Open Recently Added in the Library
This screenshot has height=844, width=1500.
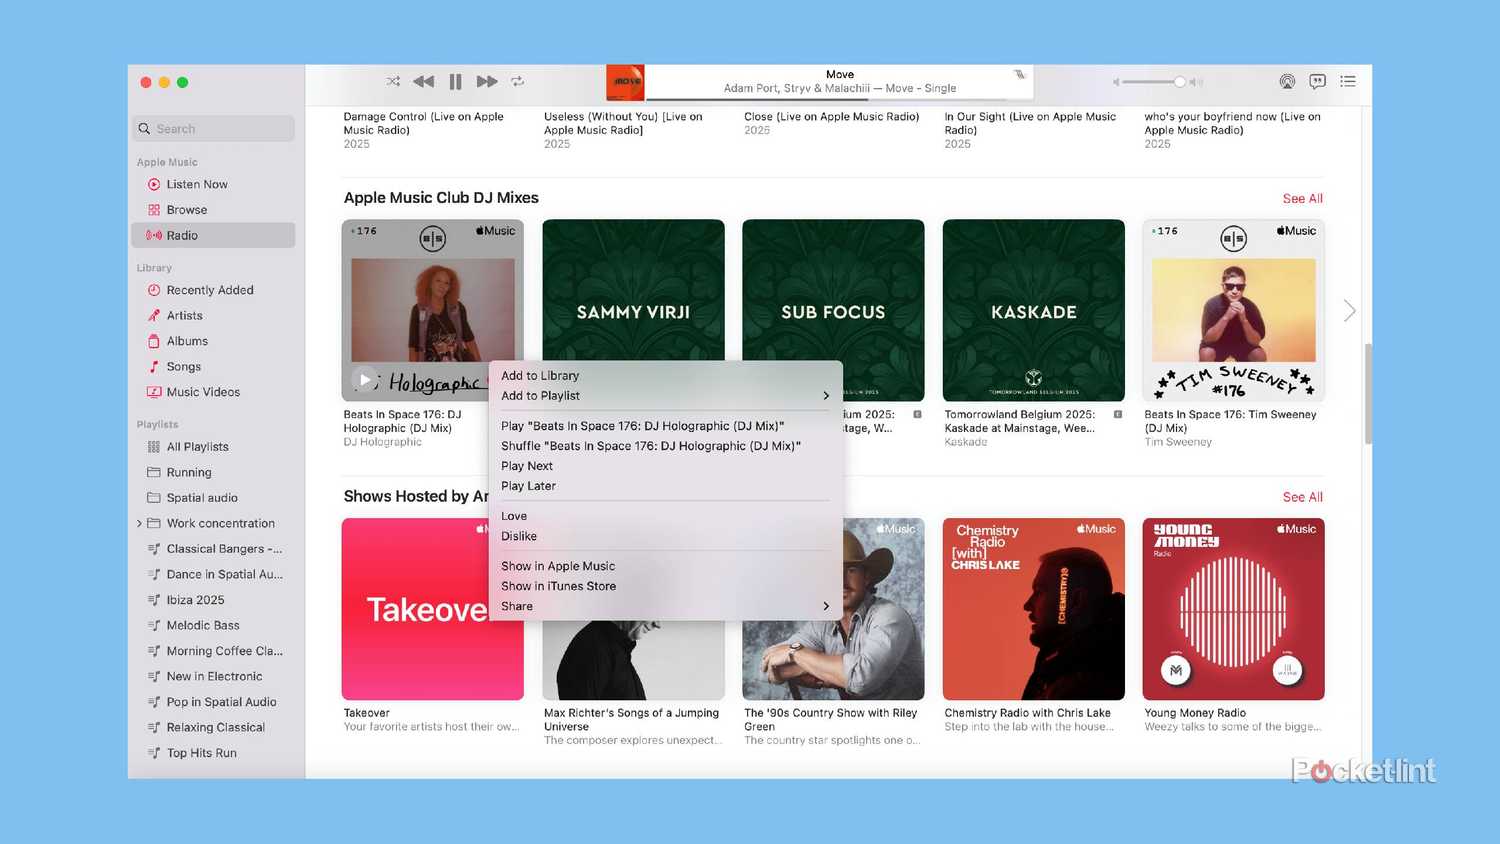pos(209,289)
